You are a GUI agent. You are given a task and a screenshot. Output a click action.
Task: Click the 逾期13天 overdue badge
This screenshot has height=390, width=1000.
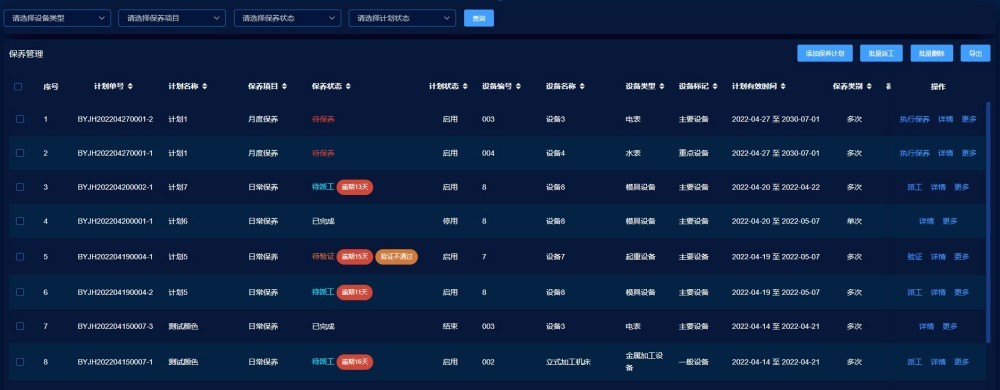click(x=355, y=187)
